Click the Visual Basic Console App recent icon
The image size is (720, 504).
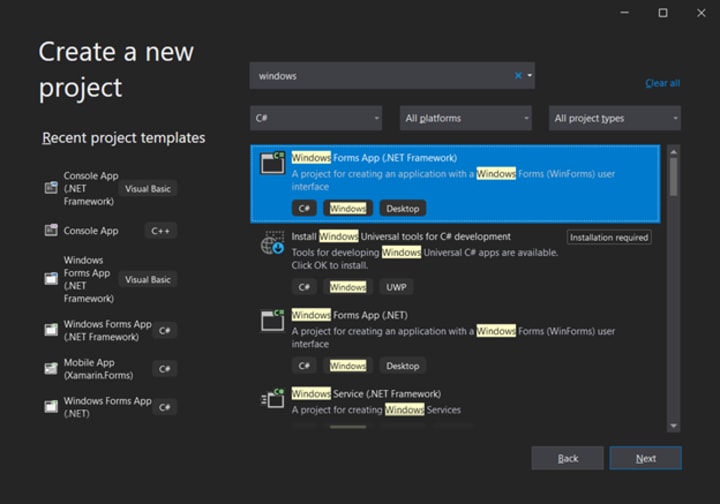click(x=51, y=188)
